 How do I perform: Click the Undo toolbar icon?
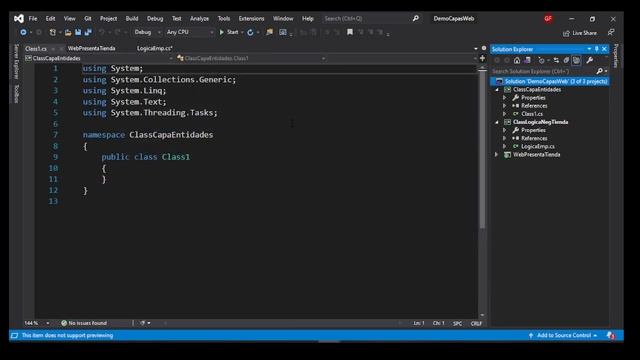point(102,32)
